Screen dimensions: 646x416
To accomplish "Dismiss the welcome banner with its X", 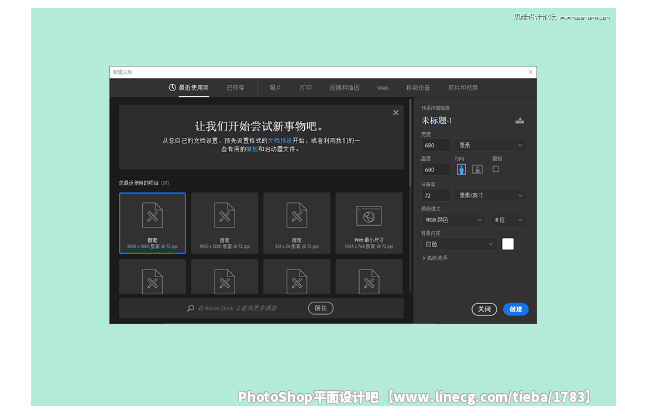I will click(x=396, y=112).
